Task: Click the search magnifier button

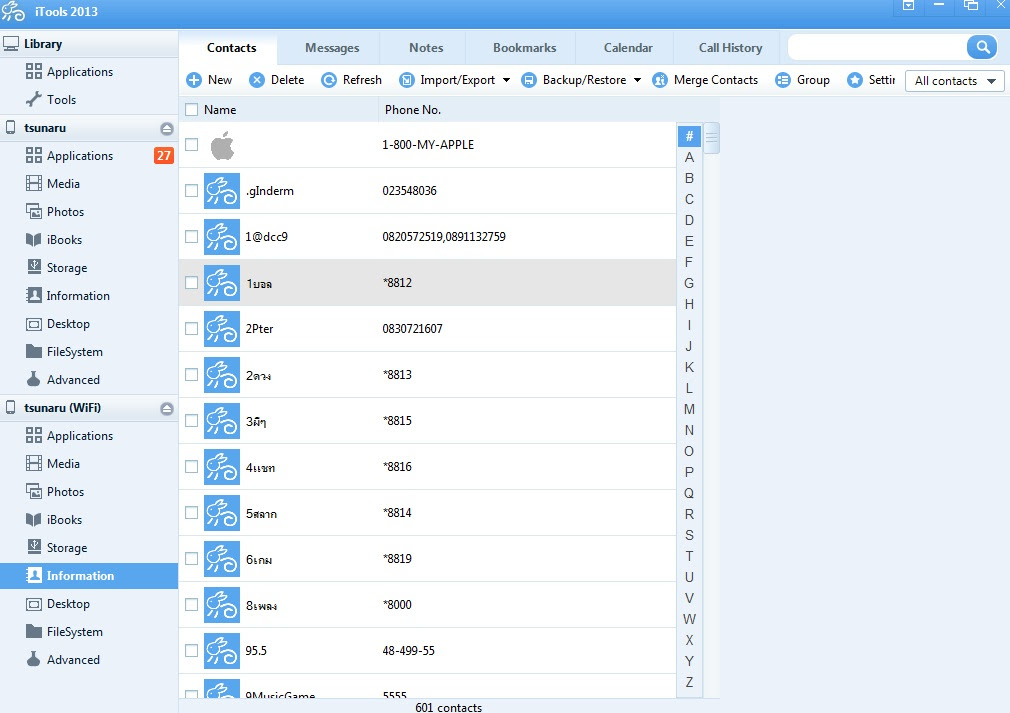Action: coord(982,47)
